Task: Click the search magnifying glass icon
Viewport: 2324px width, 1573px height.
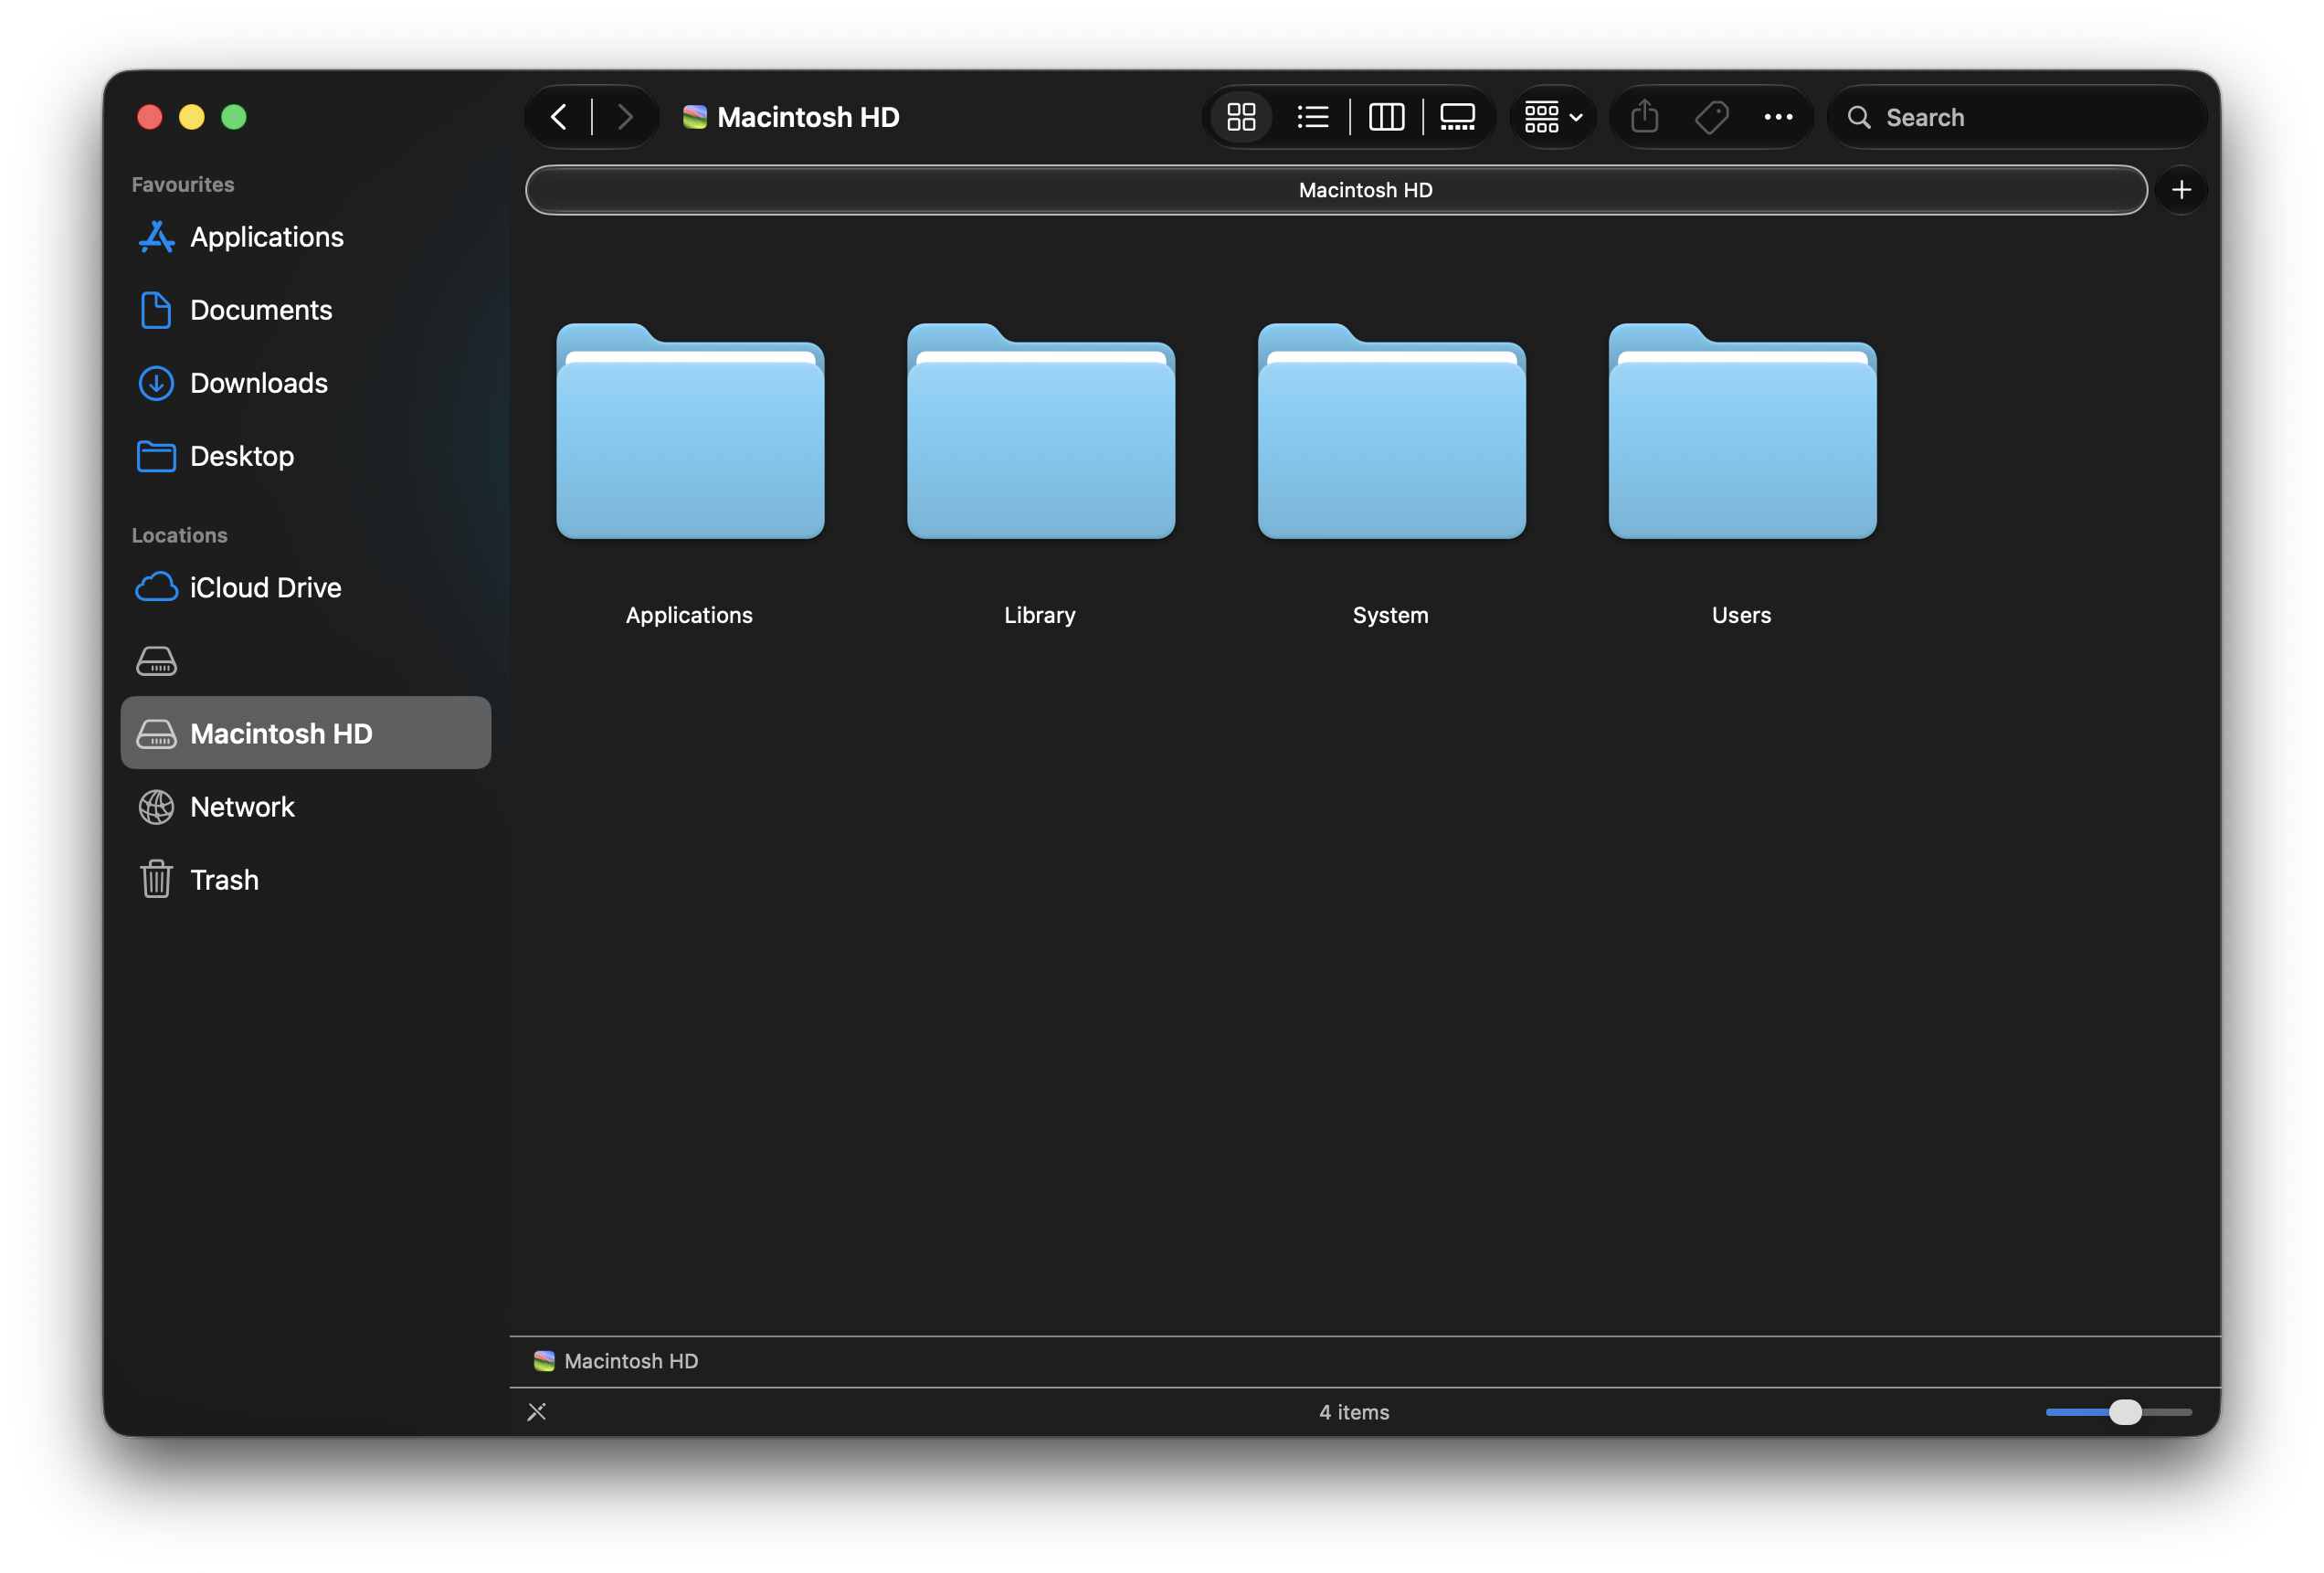Action: [1859, 117]
